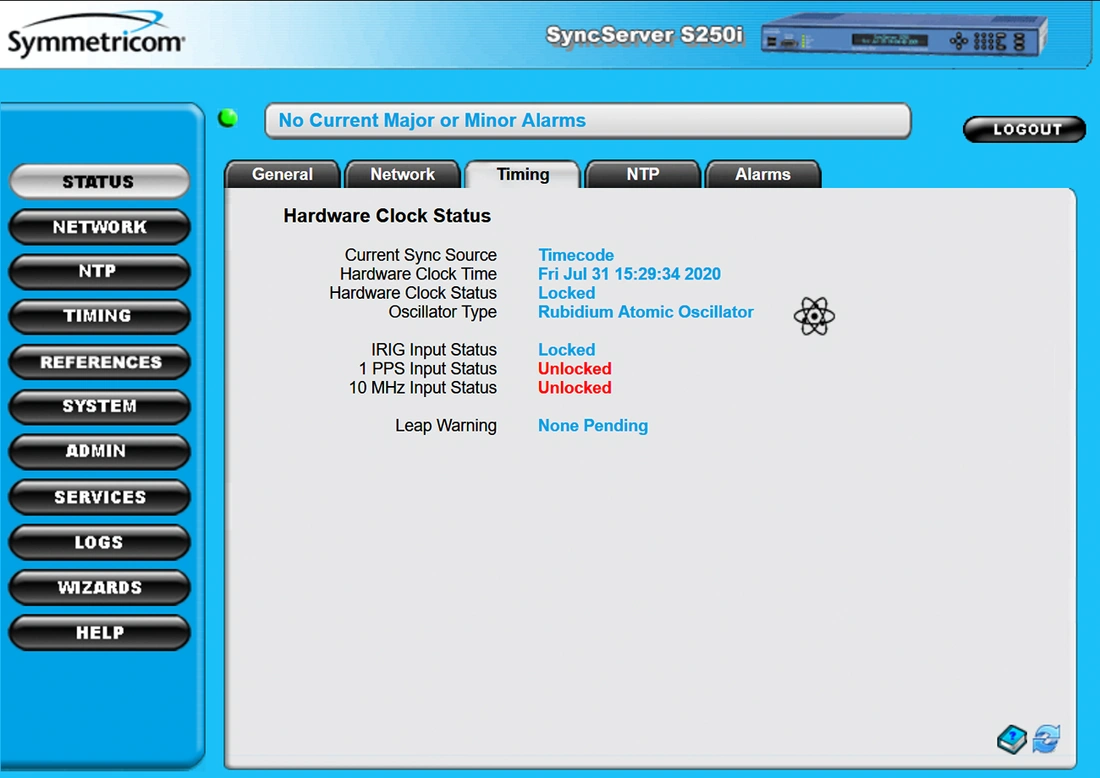Viewport: 1100px width, 778px height.
Task: Open the STATUS section in sidebar
Action: [x=100, y=182]
